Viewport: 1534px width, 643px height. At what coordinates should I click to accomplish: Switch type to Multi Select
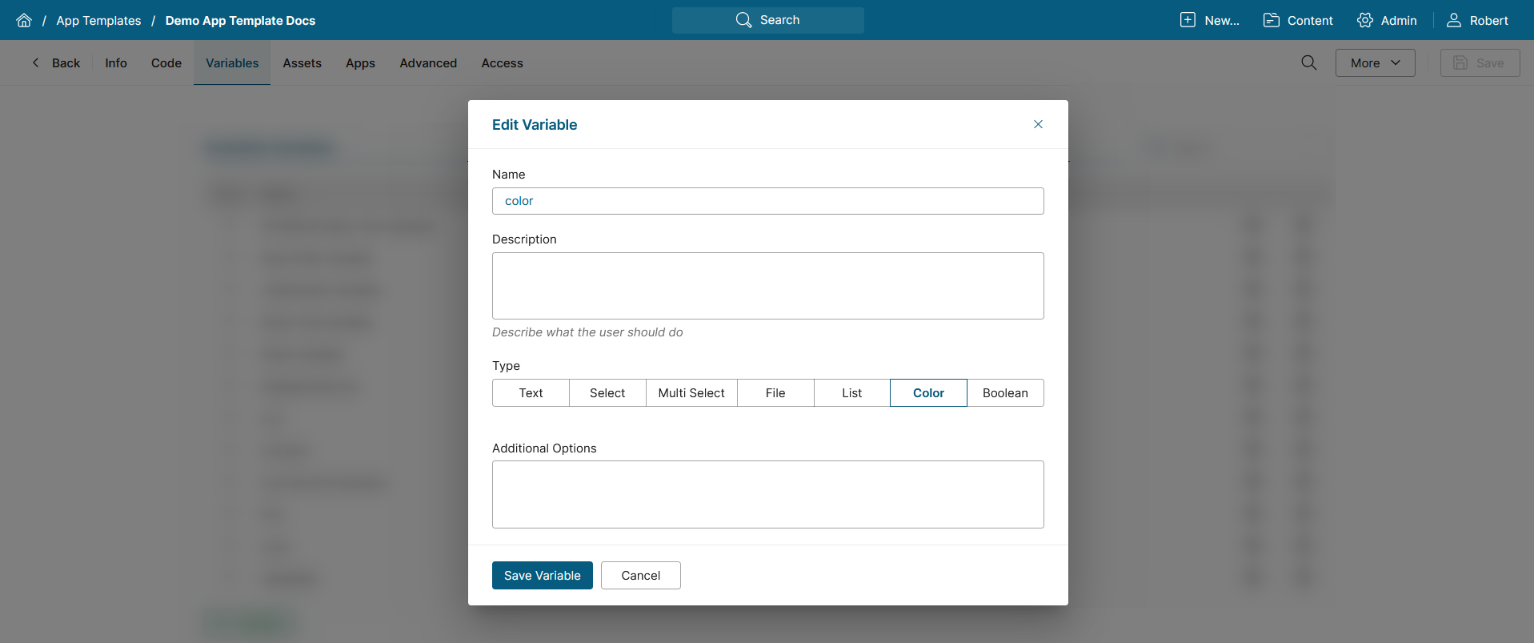pos(691,393)
